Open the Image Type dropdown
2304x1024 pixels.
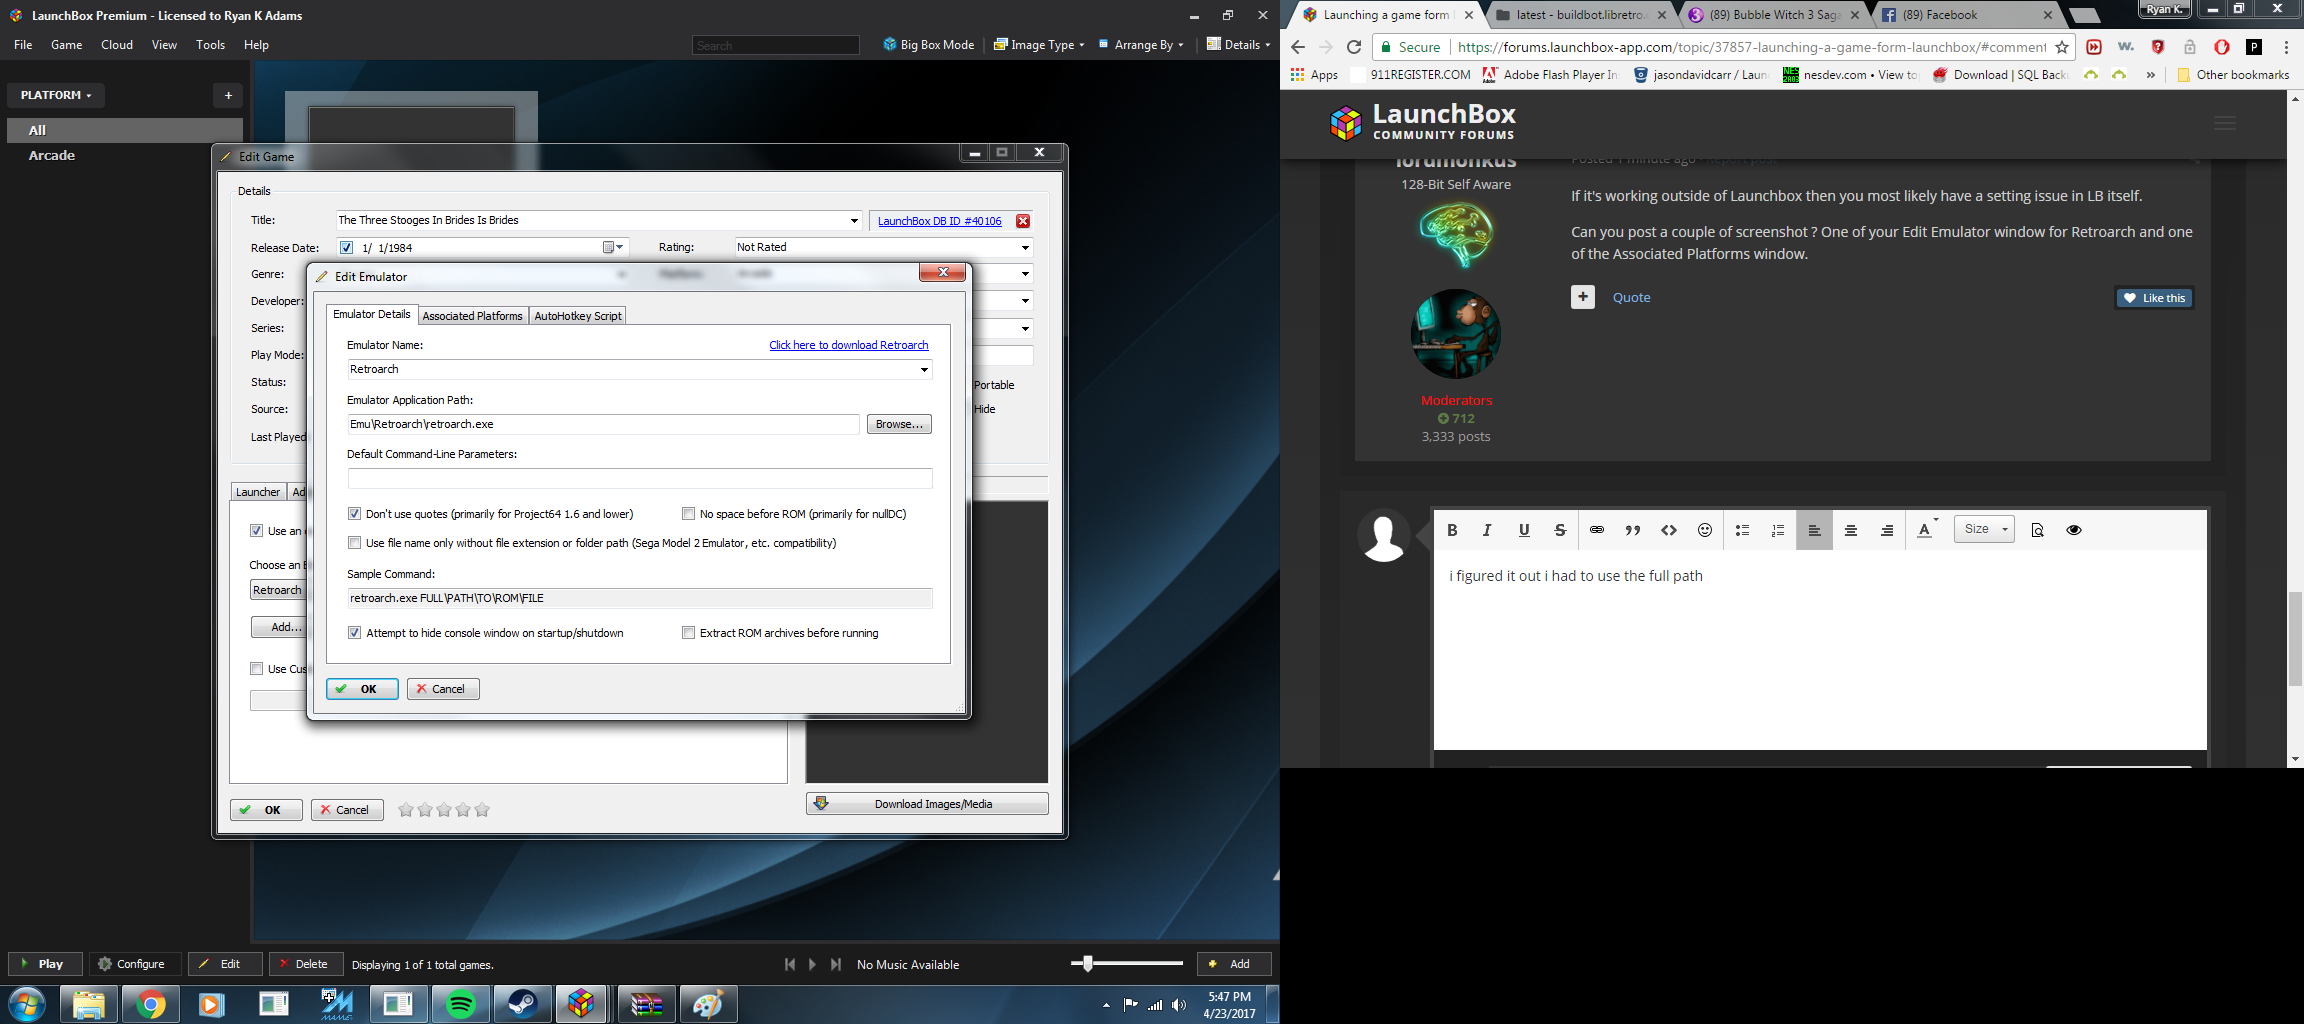1039,45
